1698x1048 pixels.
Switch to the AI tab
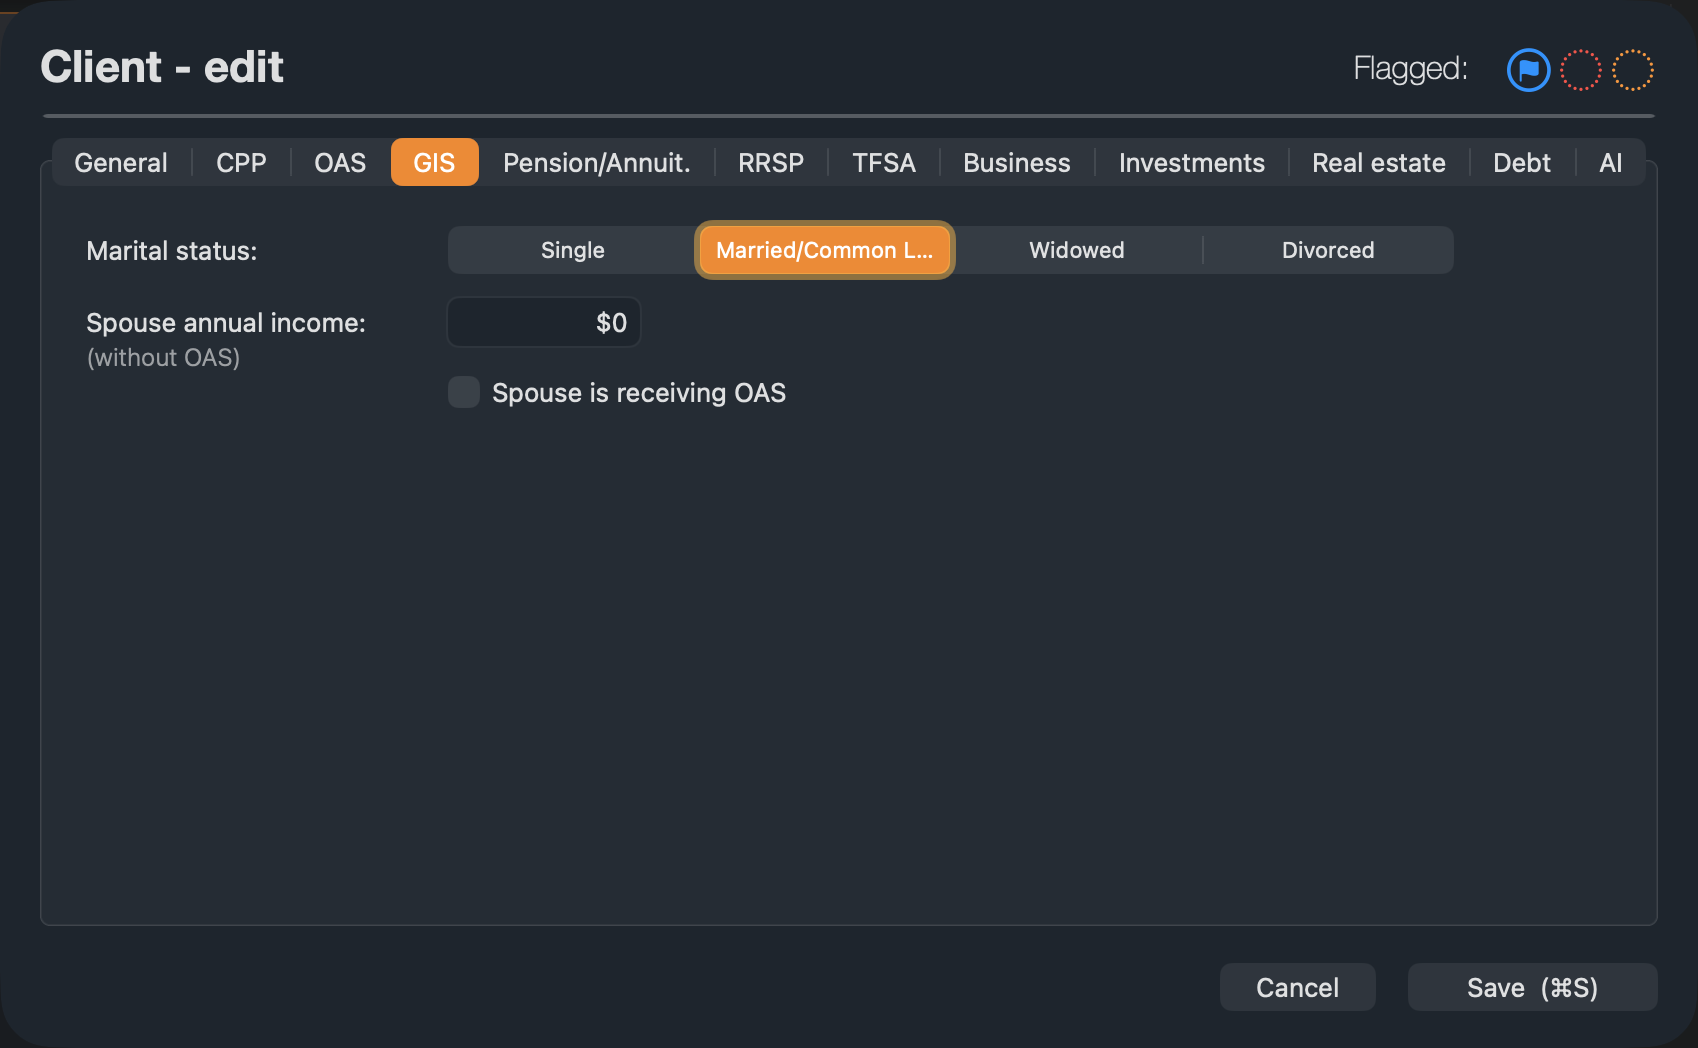click(1611, 163)
